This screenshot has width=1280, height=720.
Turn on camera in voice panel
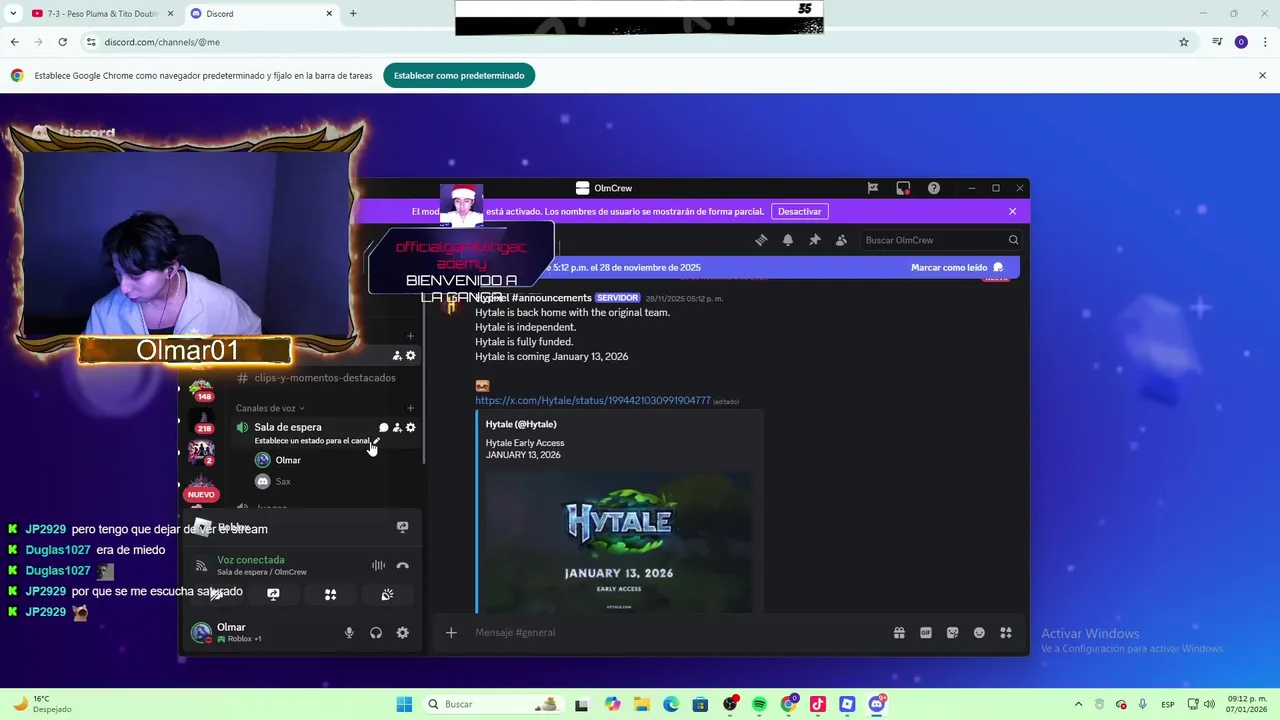216,594
